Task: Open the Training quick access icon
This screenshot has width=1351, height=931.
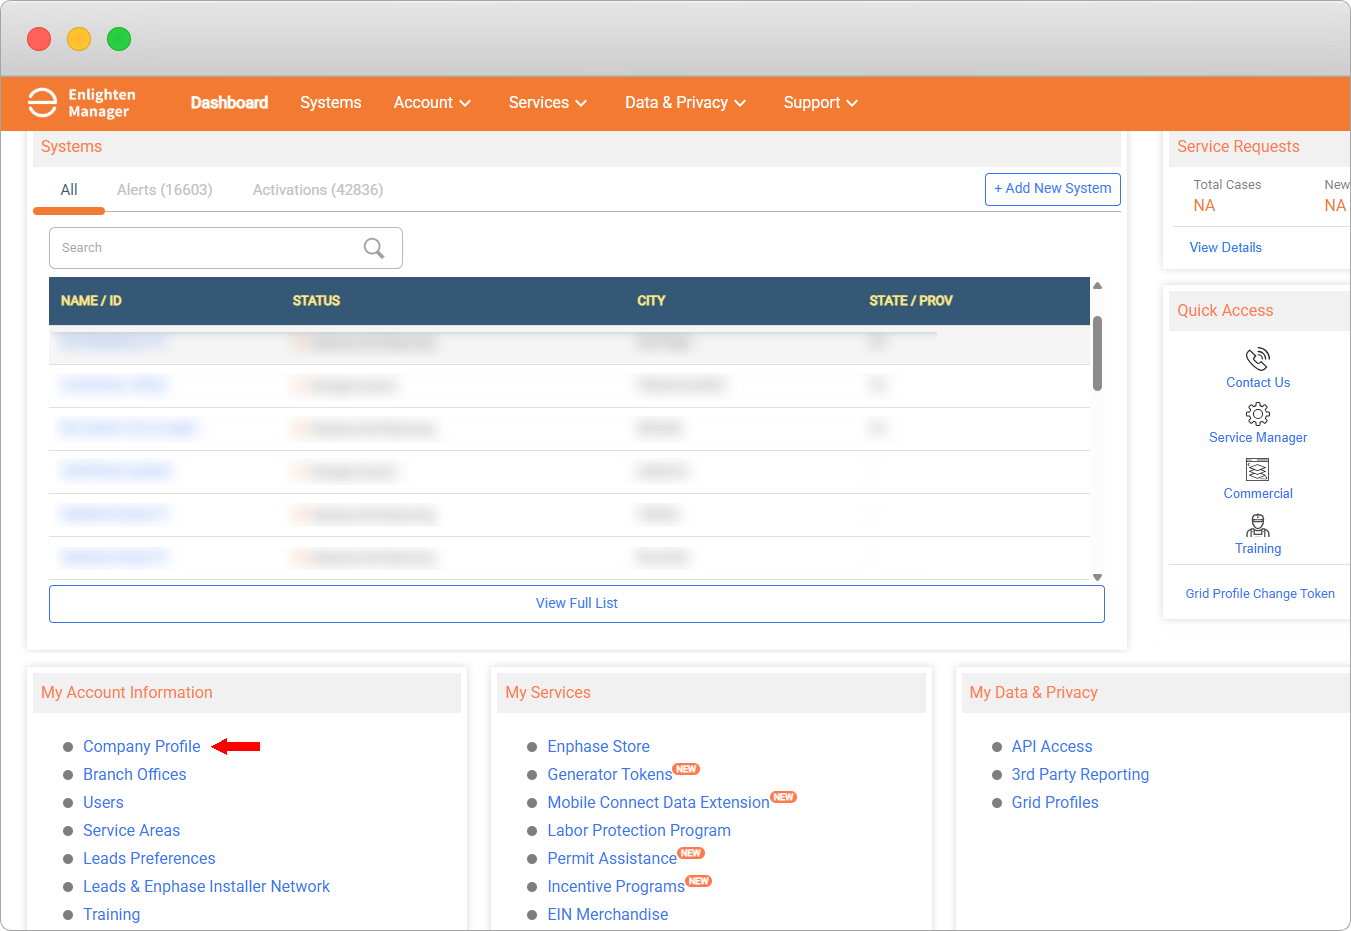Action: coord(1258,525)
